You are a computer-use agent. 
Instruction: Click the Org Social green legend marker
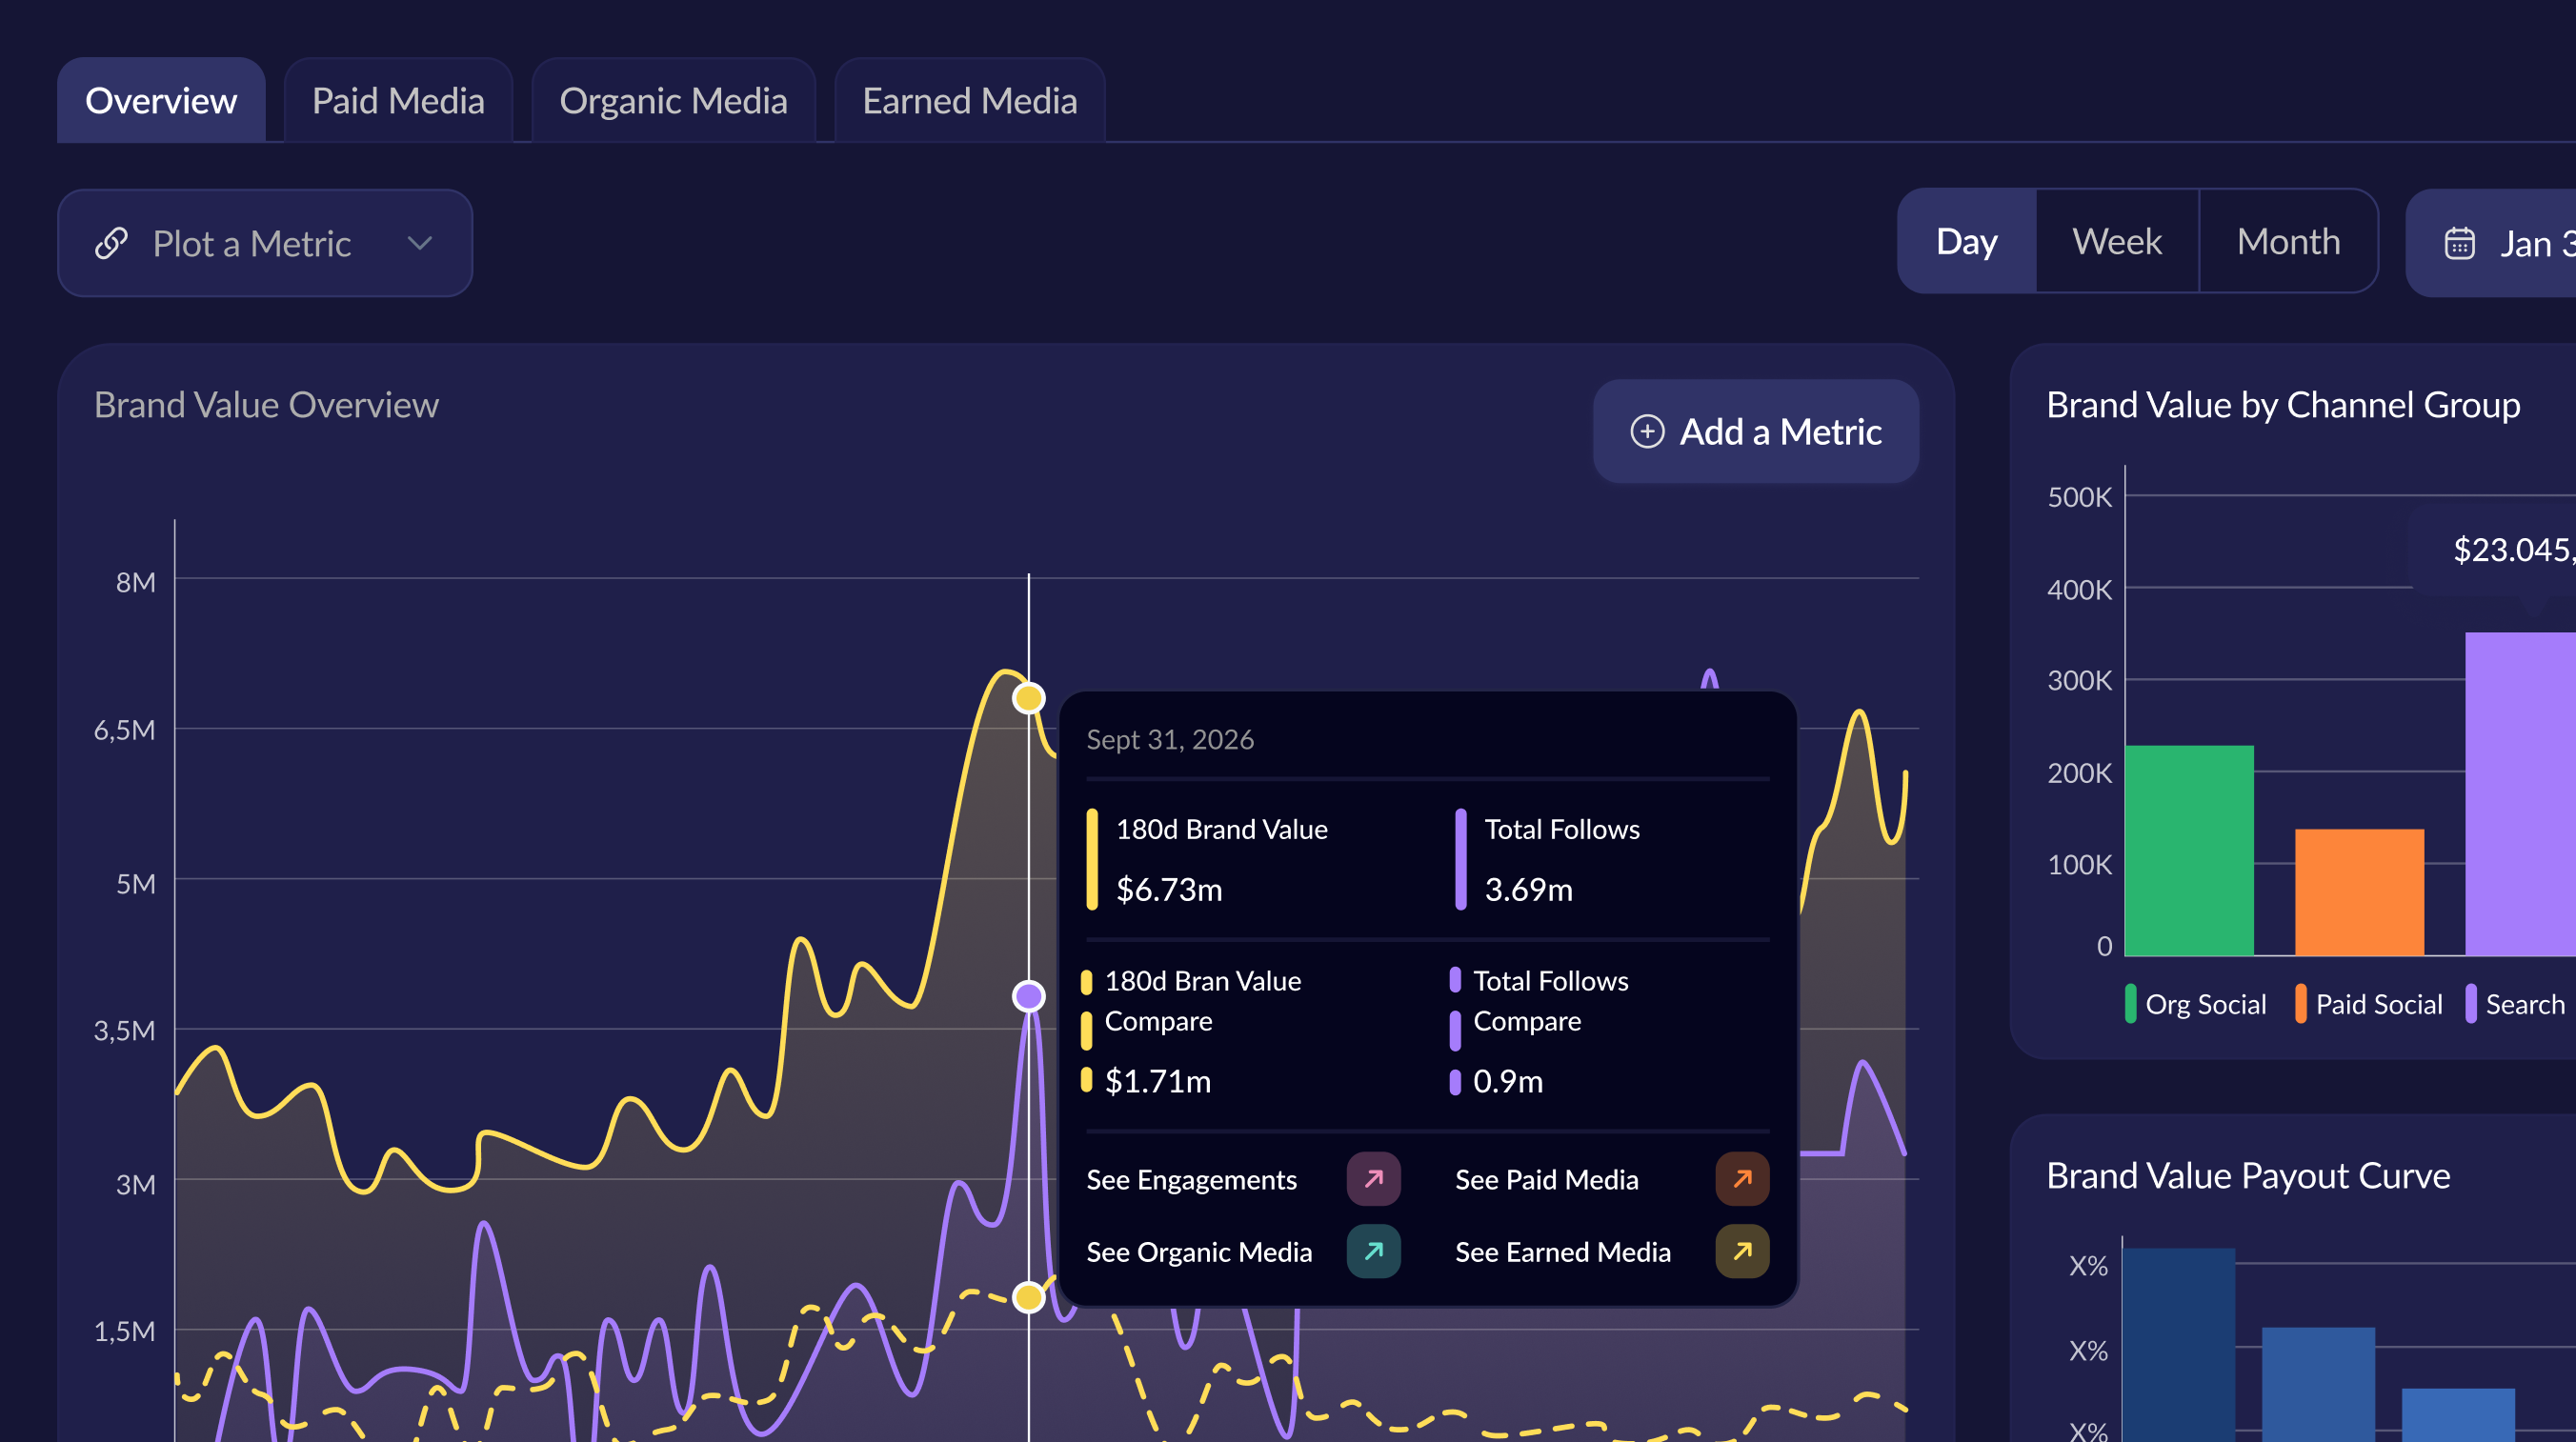click(x=2130, y=1003)
